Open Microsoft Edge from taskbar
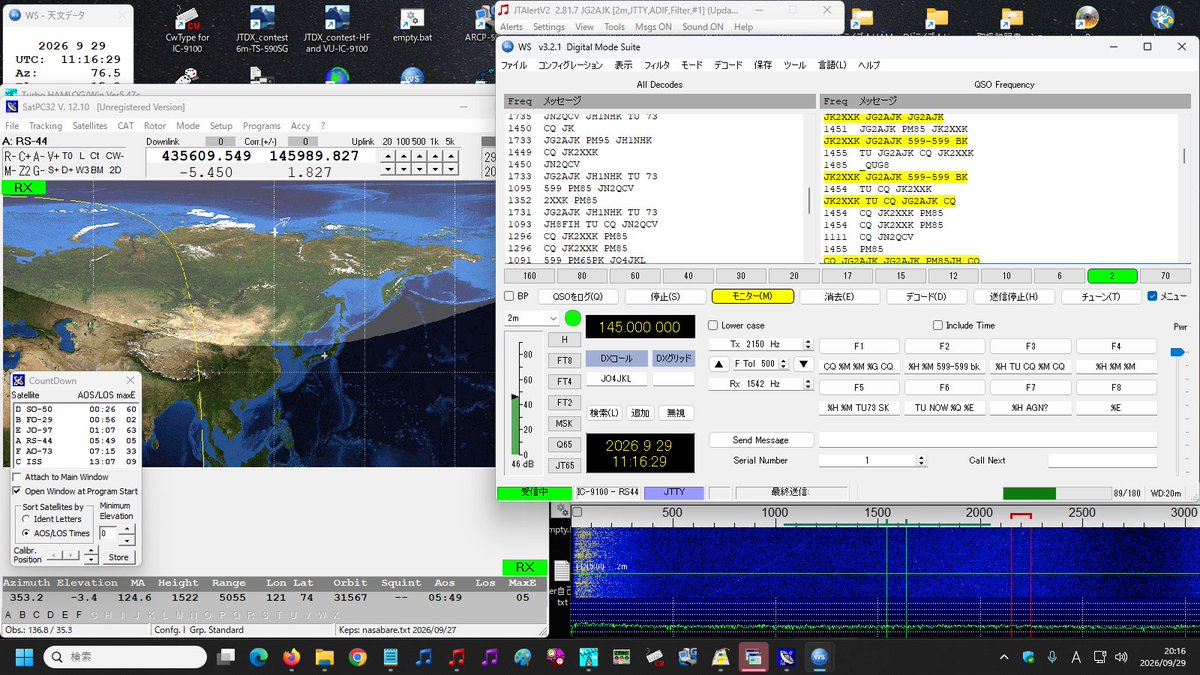This screenshot has height=675, width=1200. click(x=259, y=657)
